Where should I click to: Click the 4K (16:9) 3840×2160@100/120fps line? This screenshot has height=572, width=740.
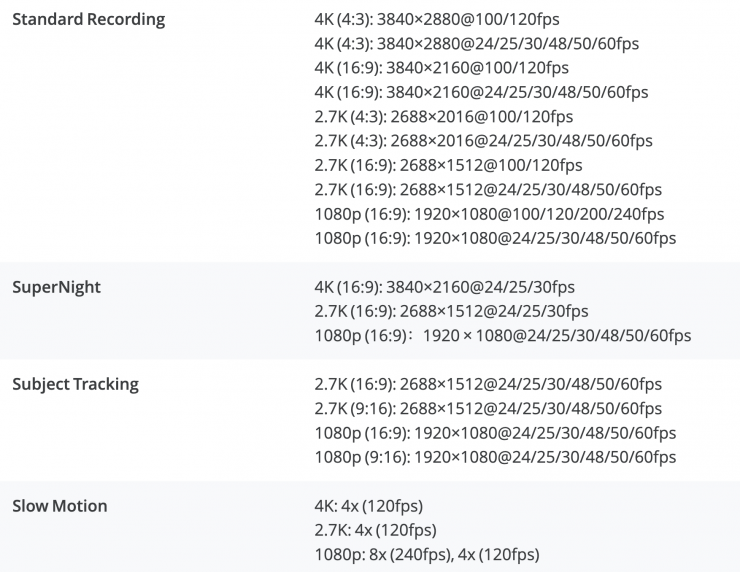point(441,68)
